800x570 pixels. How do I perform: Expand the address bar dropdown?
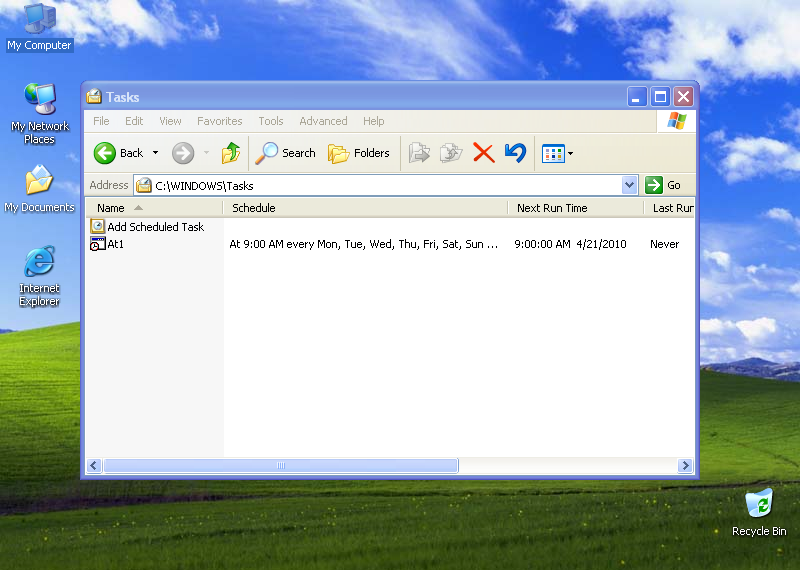(630, 185)
